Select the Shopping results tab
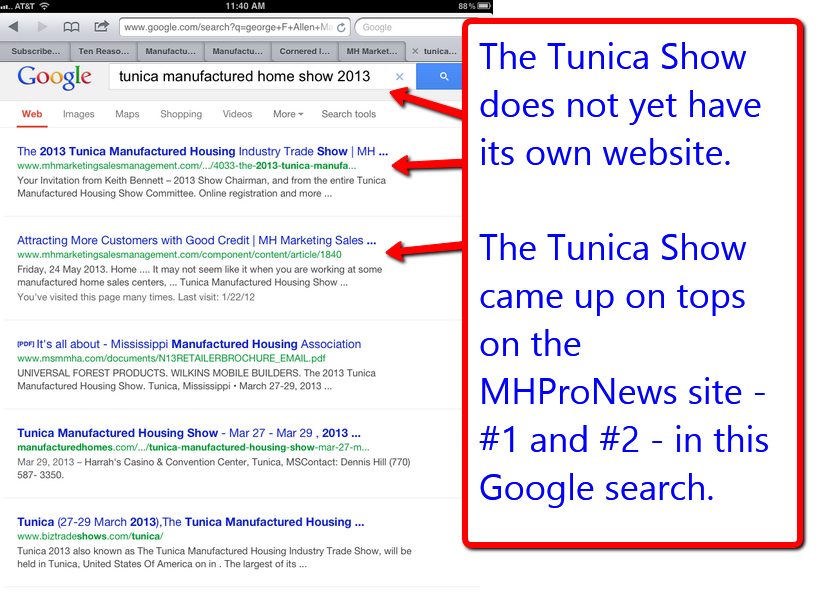This screenshot has height=597, width=819. point(181,114)
